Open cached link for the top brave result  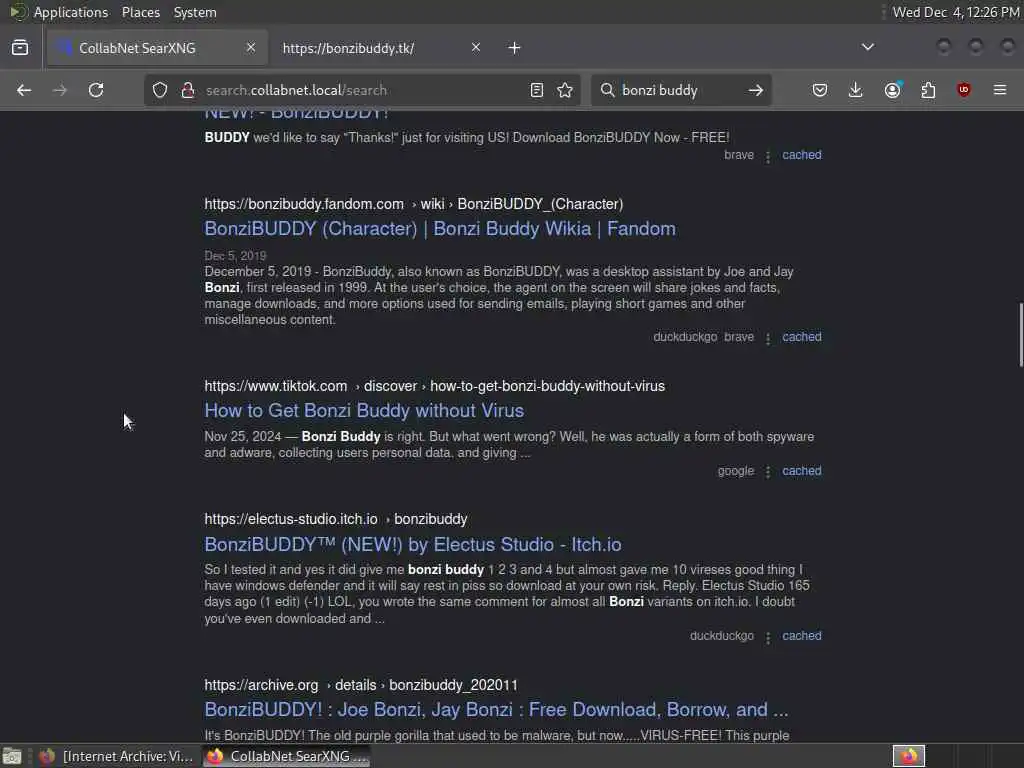pyautogui.click(x=802, y=155)
